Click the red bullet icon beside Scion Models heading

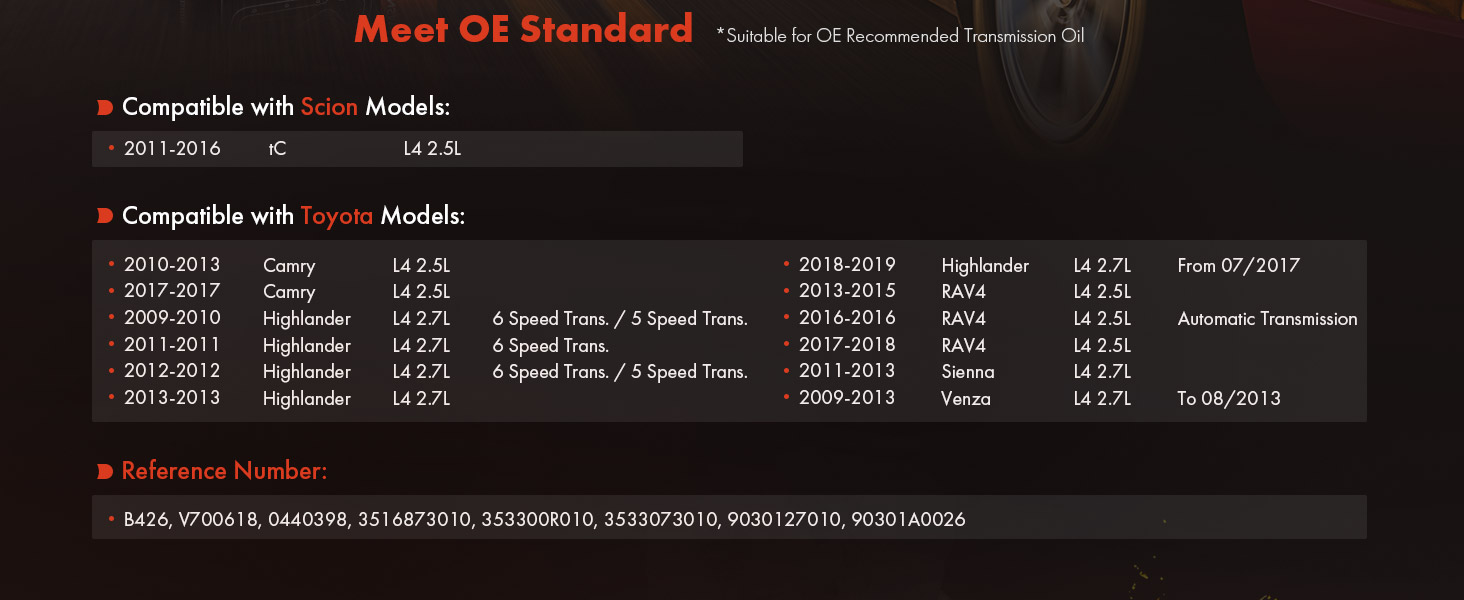tap(104, 107)
